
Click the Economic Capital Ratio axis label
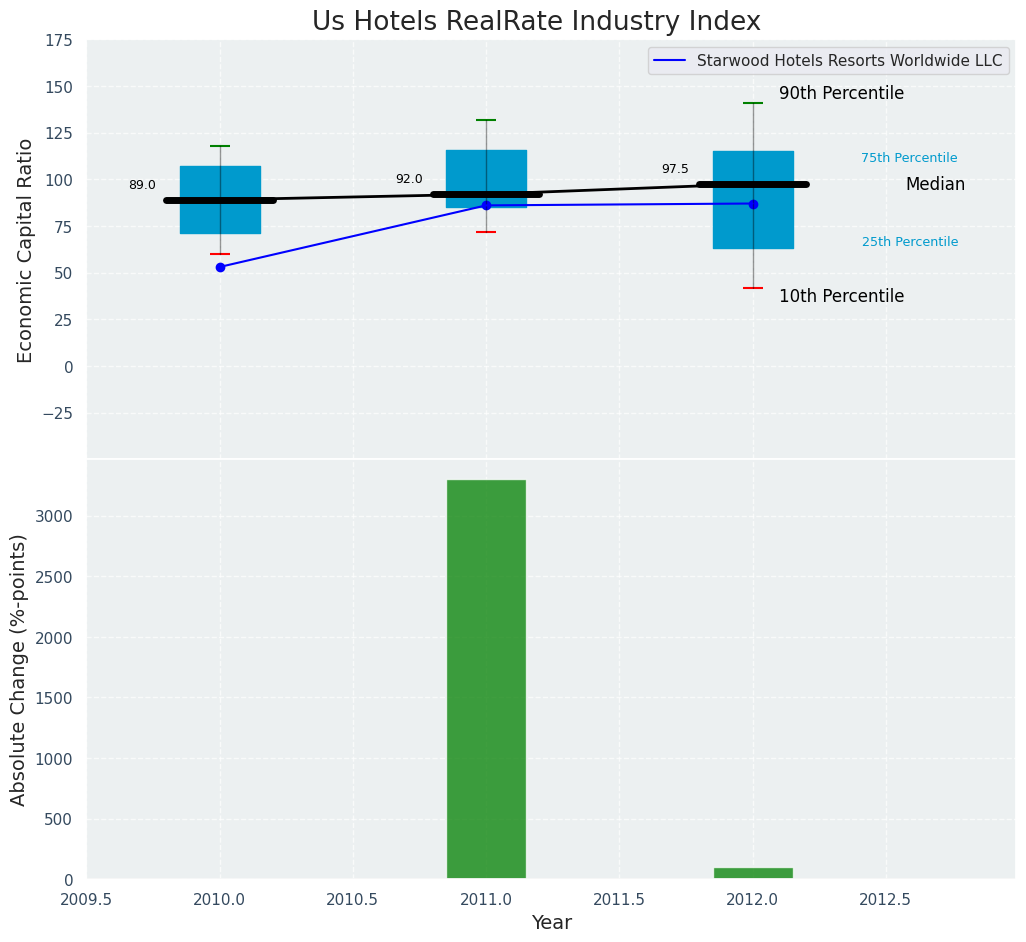tap(25, 250)
